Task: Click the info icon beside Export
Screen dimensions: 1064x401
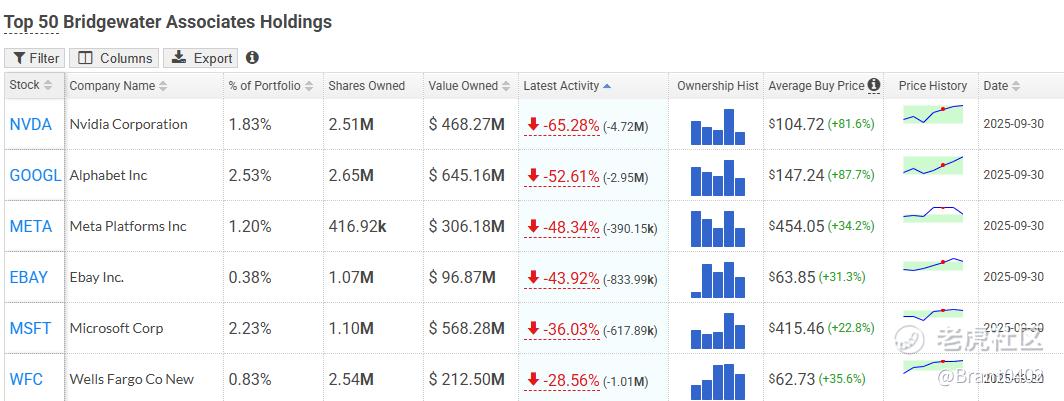Action: pyautogui.click(x=252, y=58)
